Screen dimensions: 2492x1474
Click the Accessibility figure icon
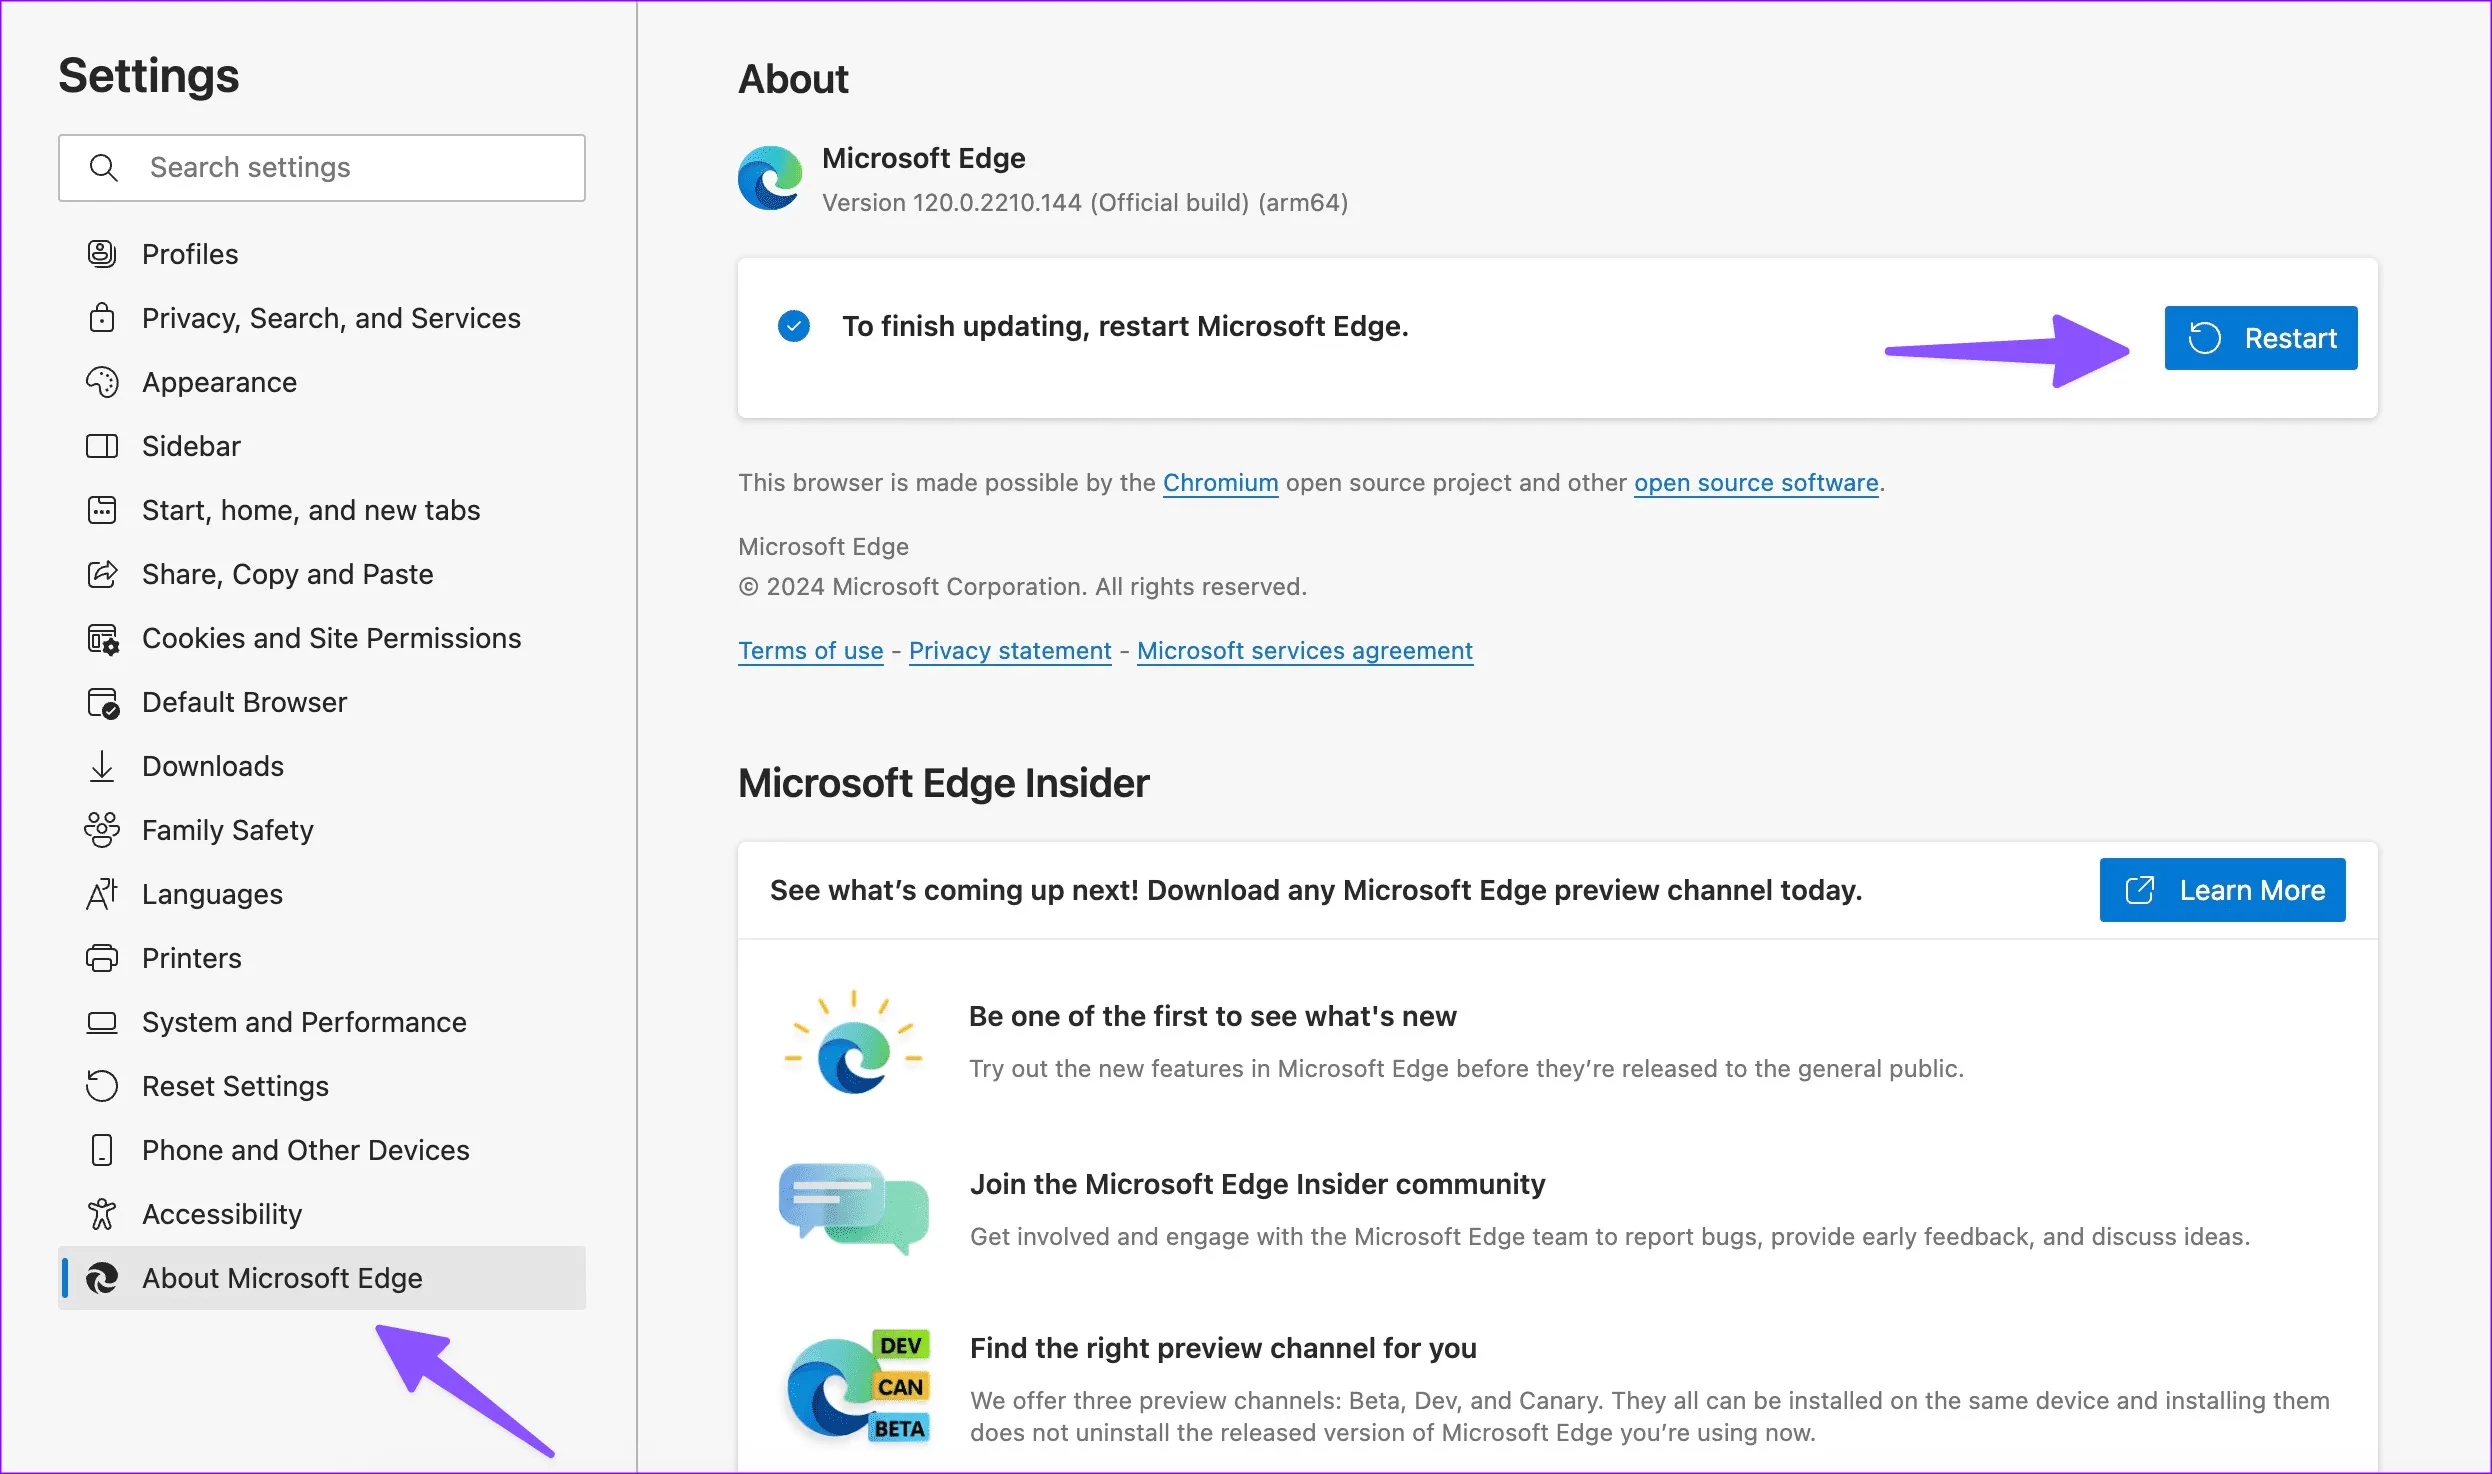tap(102, 1214)
